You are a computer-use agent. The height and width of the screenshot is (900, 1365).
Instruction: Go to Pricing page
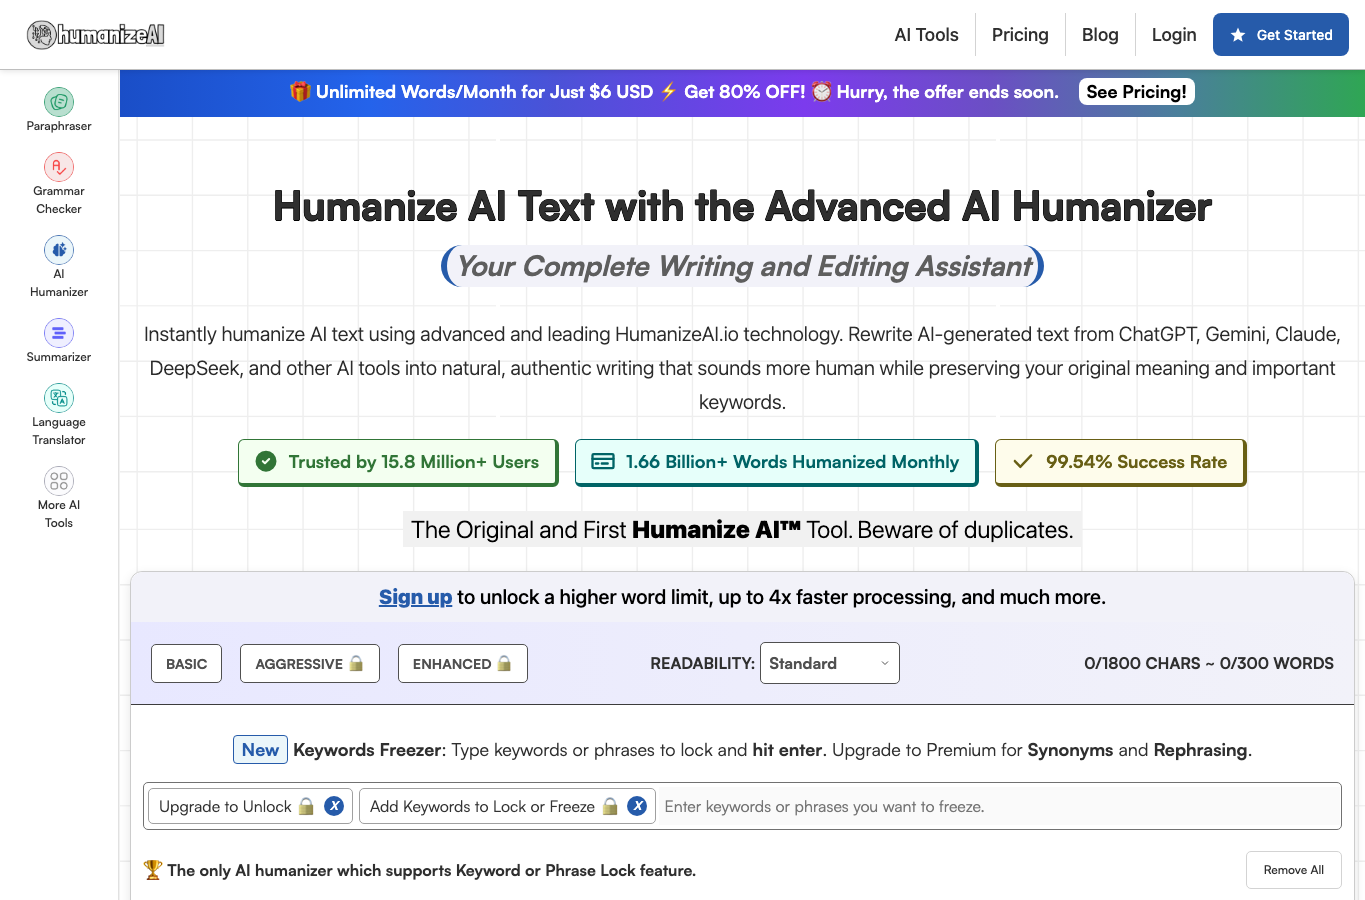point(1020,35)
